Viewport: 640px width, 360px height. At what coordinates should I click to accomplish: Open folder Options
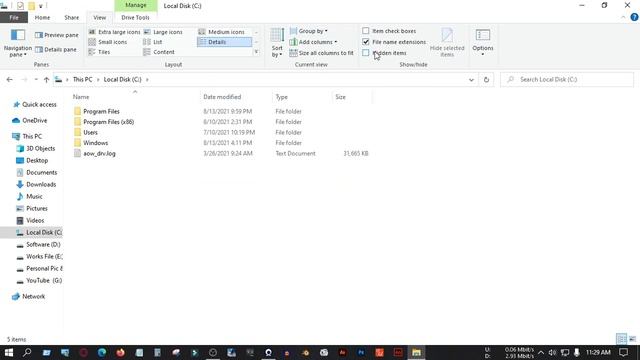click(x=483, y=42)
